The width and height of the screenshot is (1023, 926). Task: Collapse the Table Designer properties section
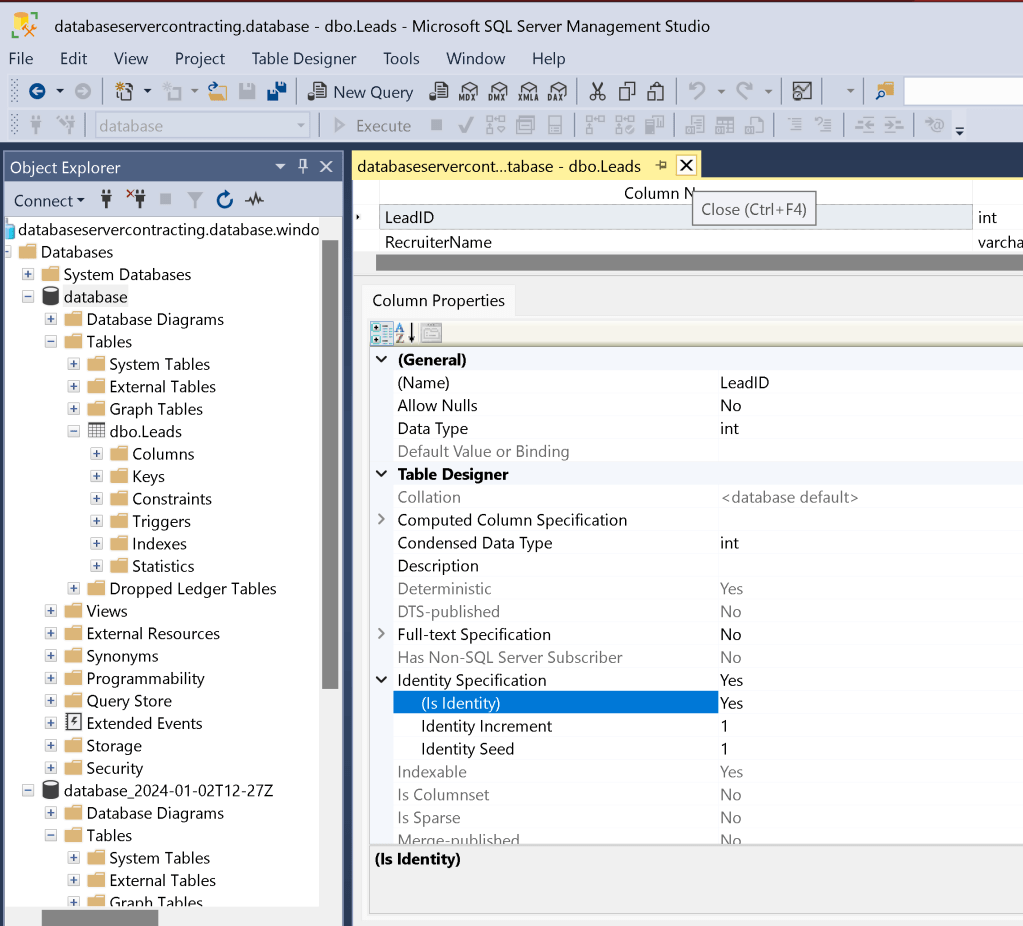[x=382, y=474]
